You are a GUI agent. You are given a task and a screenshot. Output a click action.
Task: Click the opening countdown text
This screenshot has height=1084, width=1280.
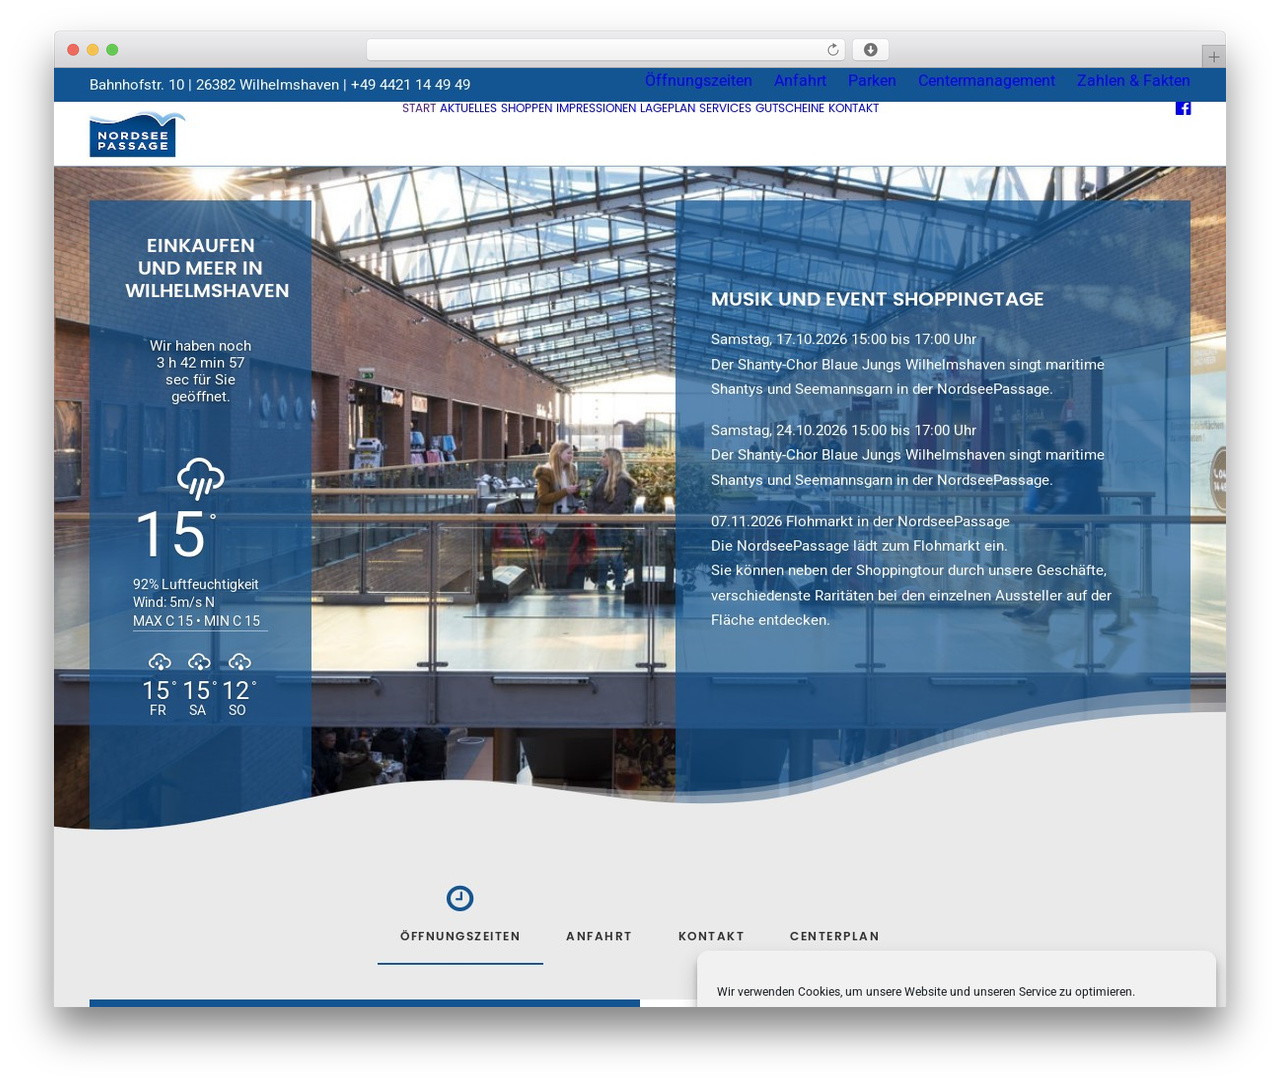click(x=200, y=371)
